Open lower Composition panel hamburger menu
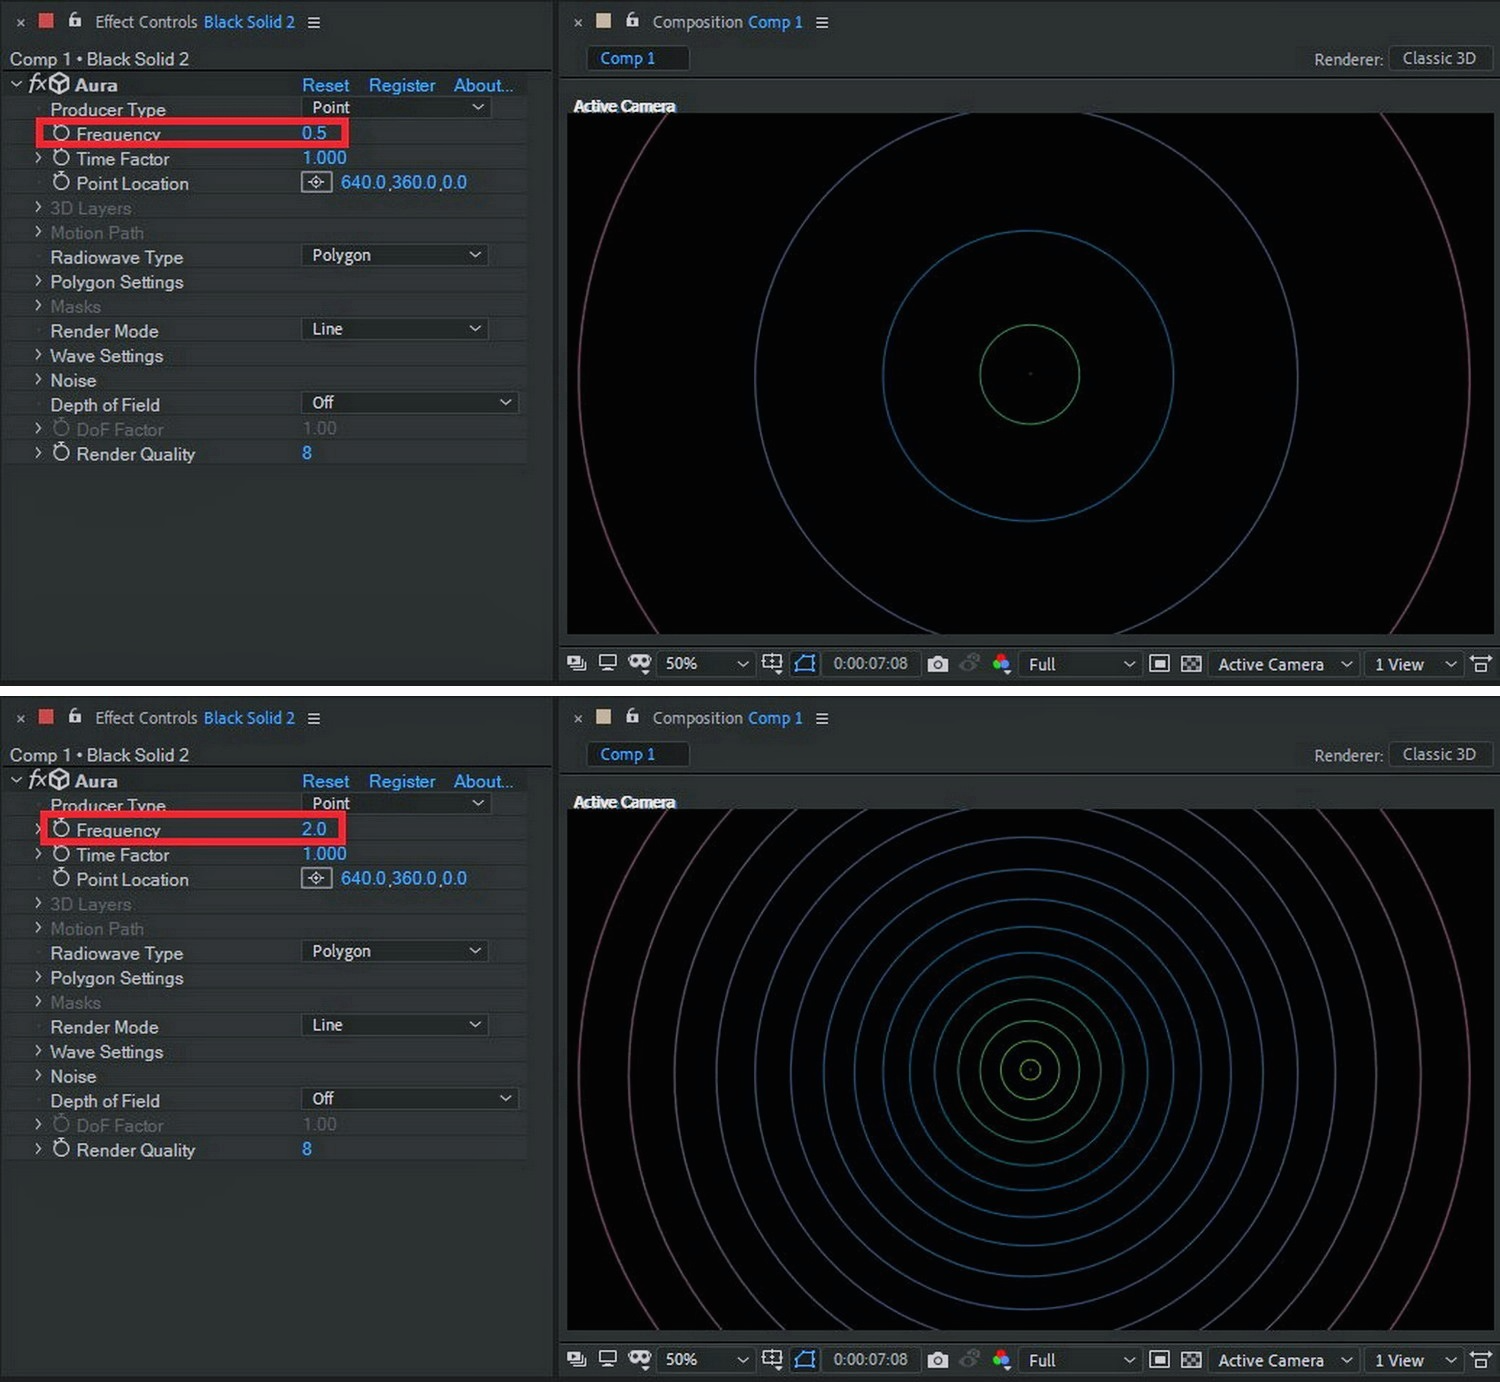This screenshot has height=1382, width=1500. click(822, 718)
